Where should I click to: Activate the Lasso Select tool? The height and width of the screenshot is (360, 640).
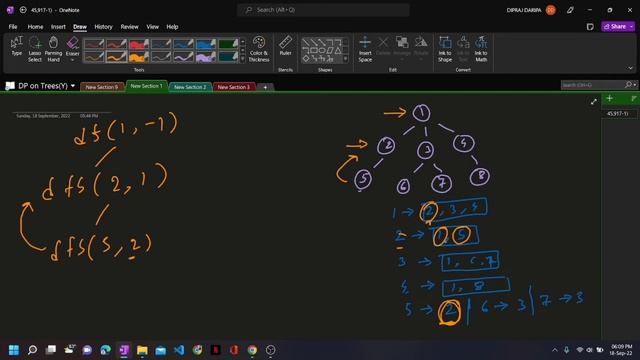35,48
